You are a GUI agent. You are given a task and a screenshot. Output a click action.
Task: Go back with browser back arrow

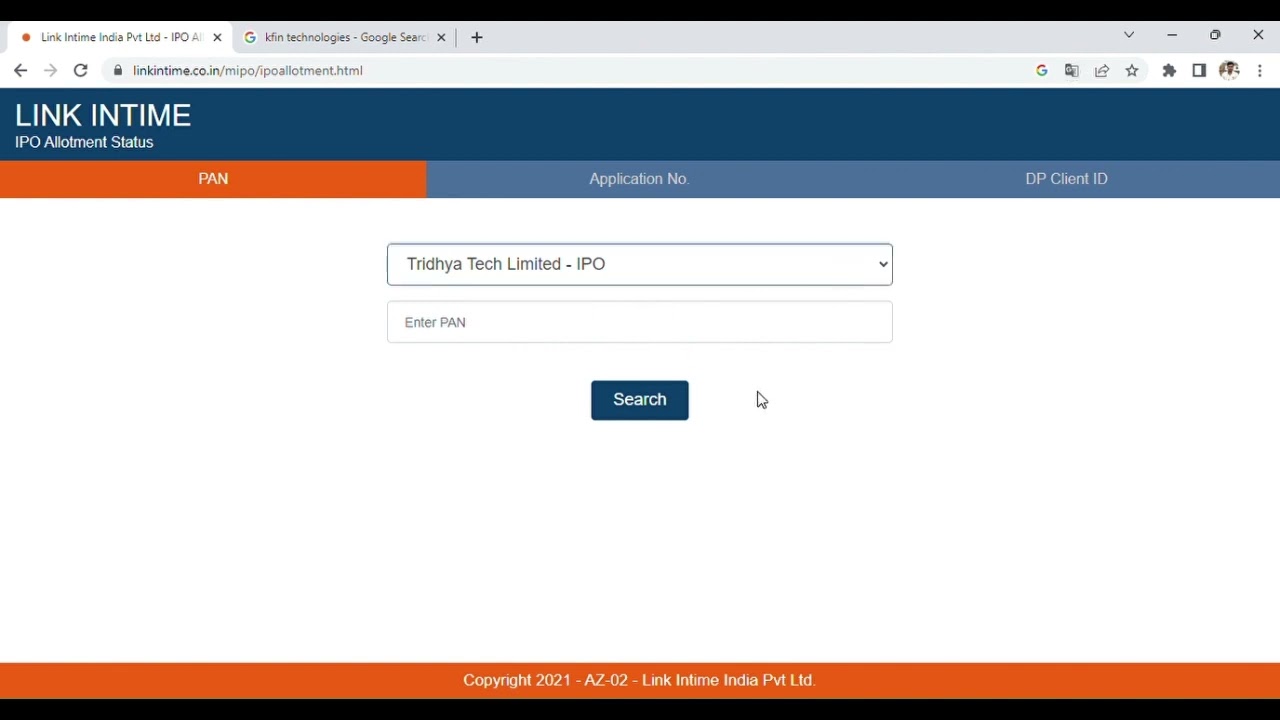(20, 71)
